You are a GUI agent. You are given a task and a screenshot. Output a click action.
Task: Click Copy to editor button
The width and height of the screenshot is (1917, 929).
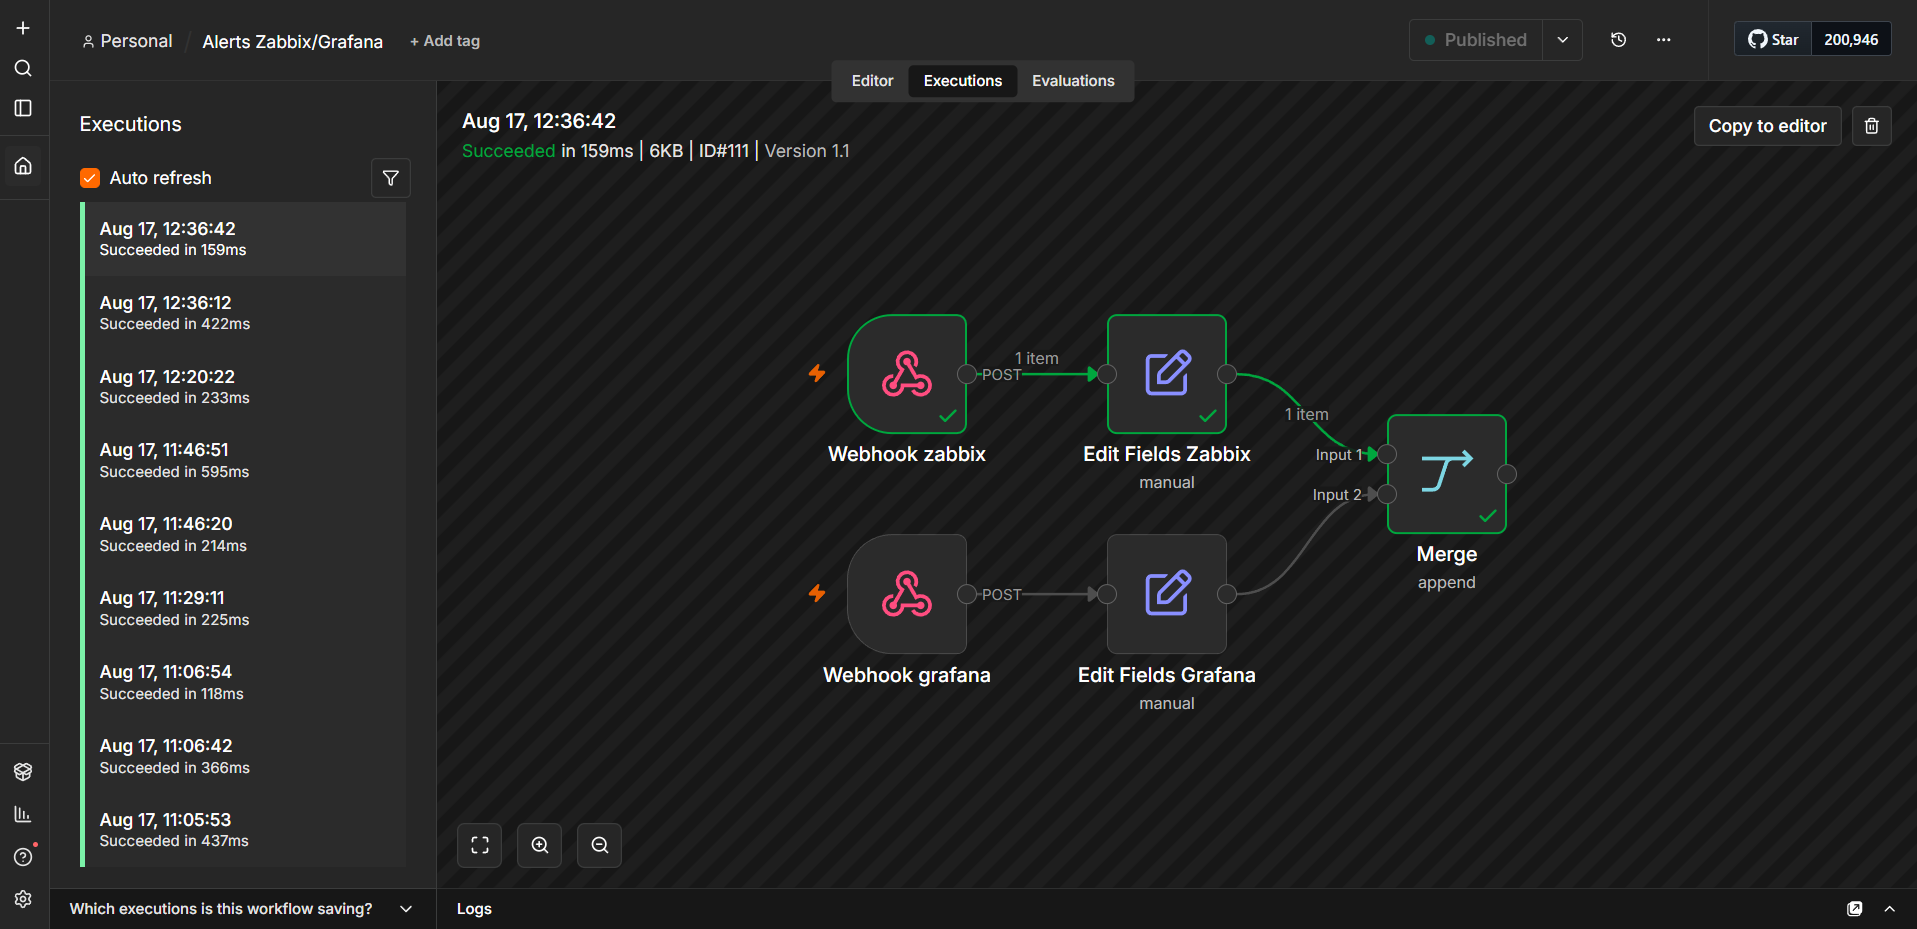point(1767,126)
